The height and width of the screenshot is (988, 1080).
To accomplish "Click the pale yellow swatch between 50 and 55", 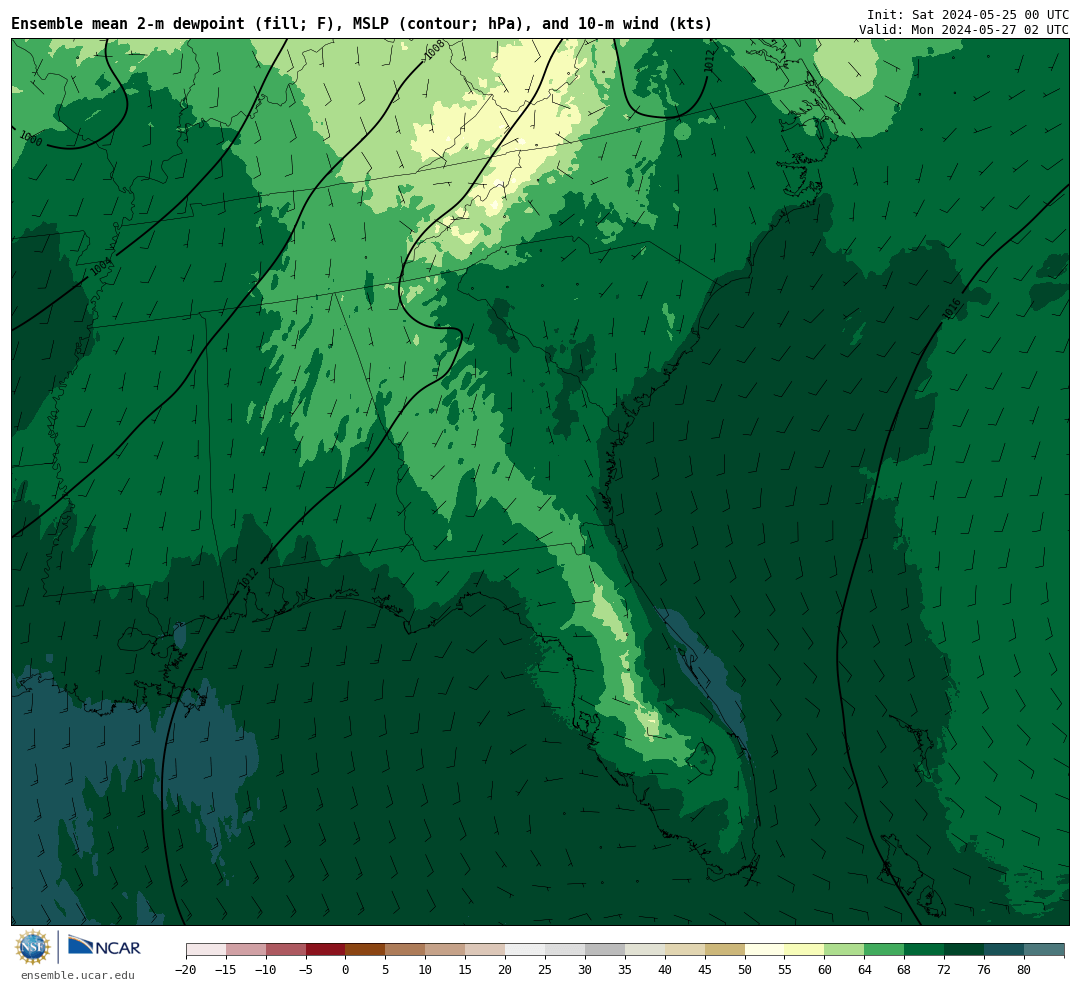I will [x=765, y=950].
